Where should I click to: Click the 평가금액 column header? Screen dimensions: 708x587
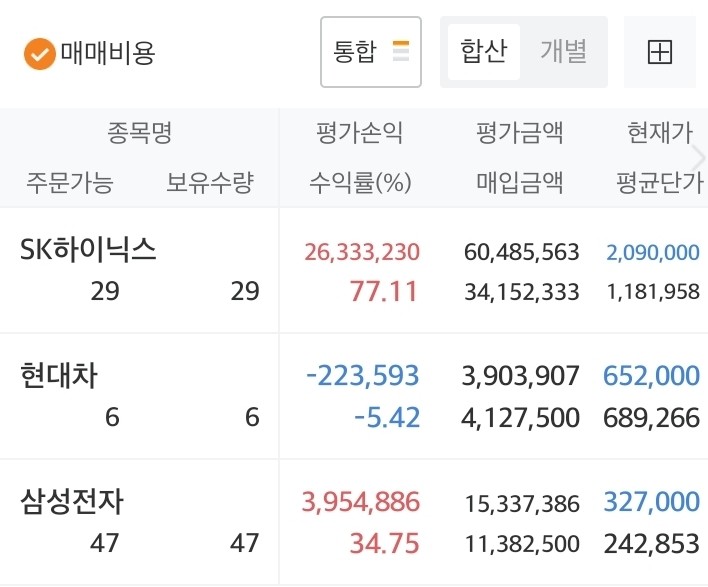point(520,133)
